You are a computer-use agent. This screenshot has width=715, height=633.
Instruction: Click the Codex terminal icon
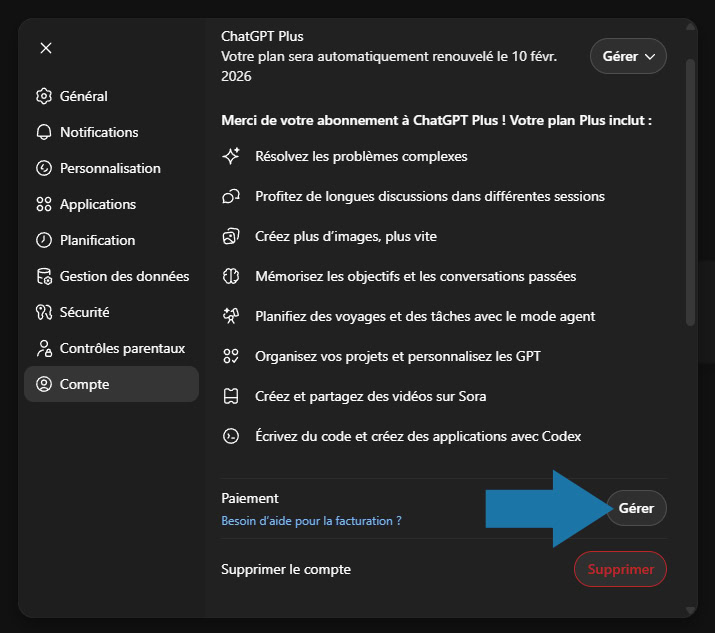pos(231,436)
